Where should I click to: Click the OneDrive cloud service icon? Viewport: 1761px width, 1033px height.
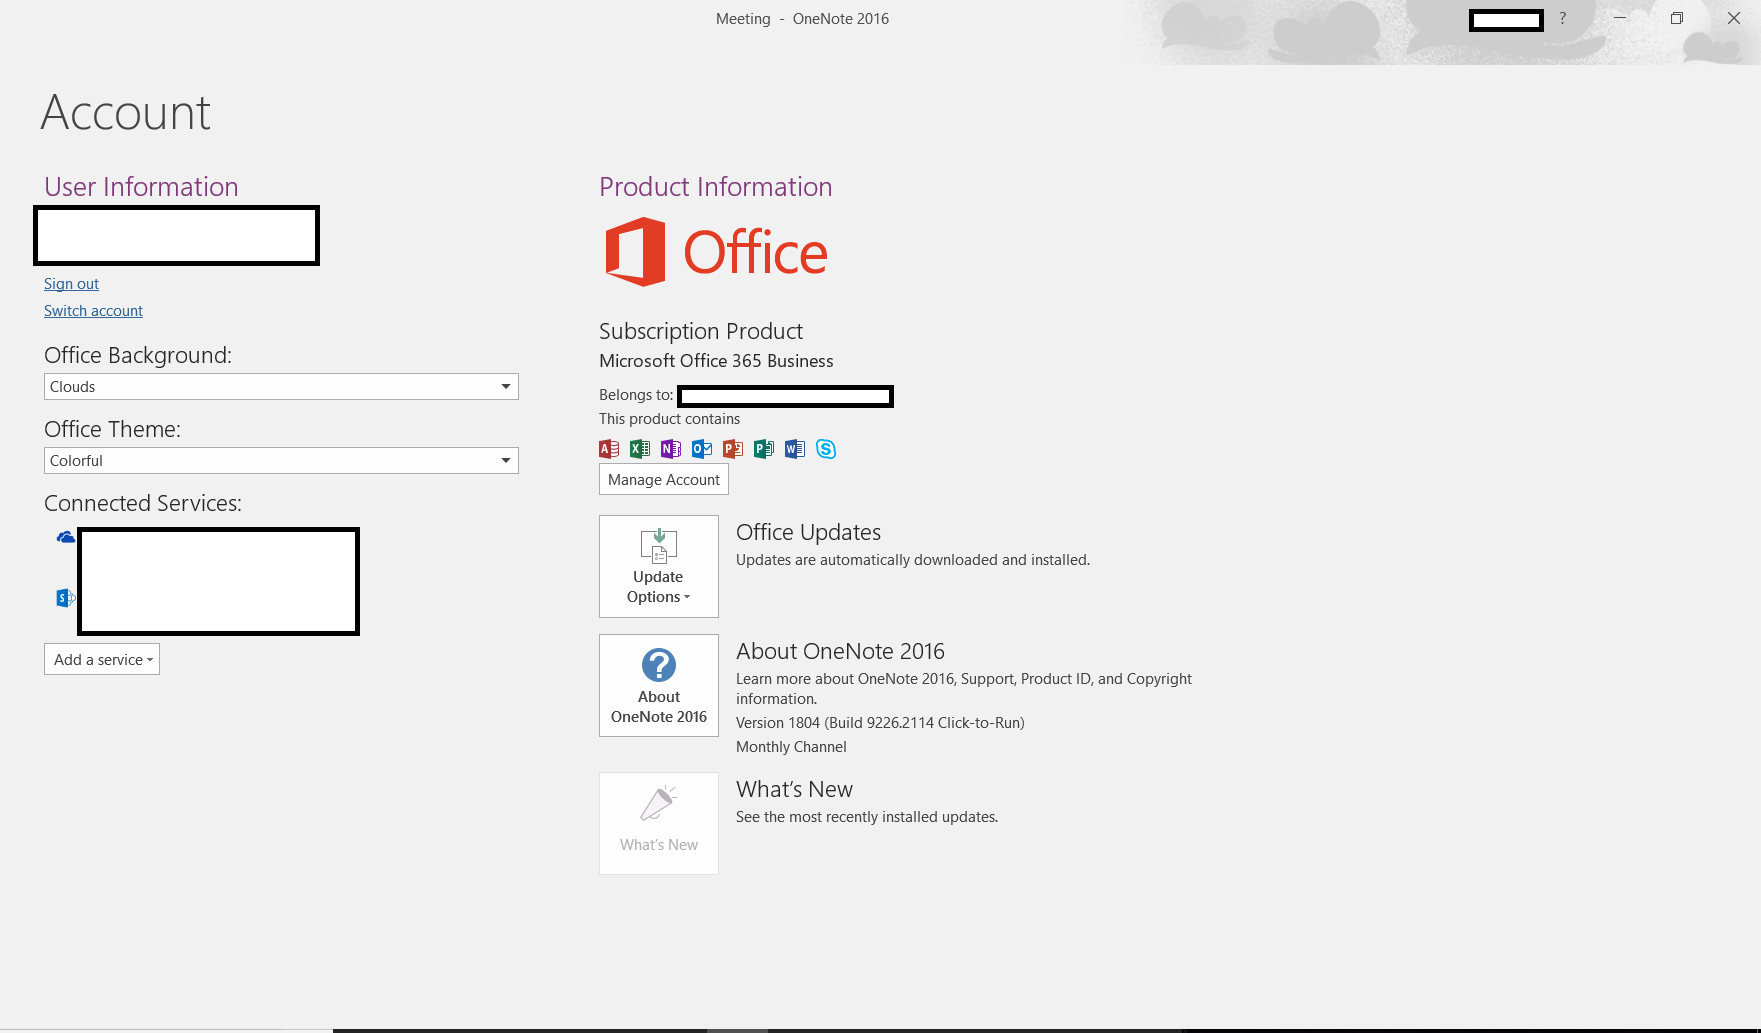pos(66,538)
